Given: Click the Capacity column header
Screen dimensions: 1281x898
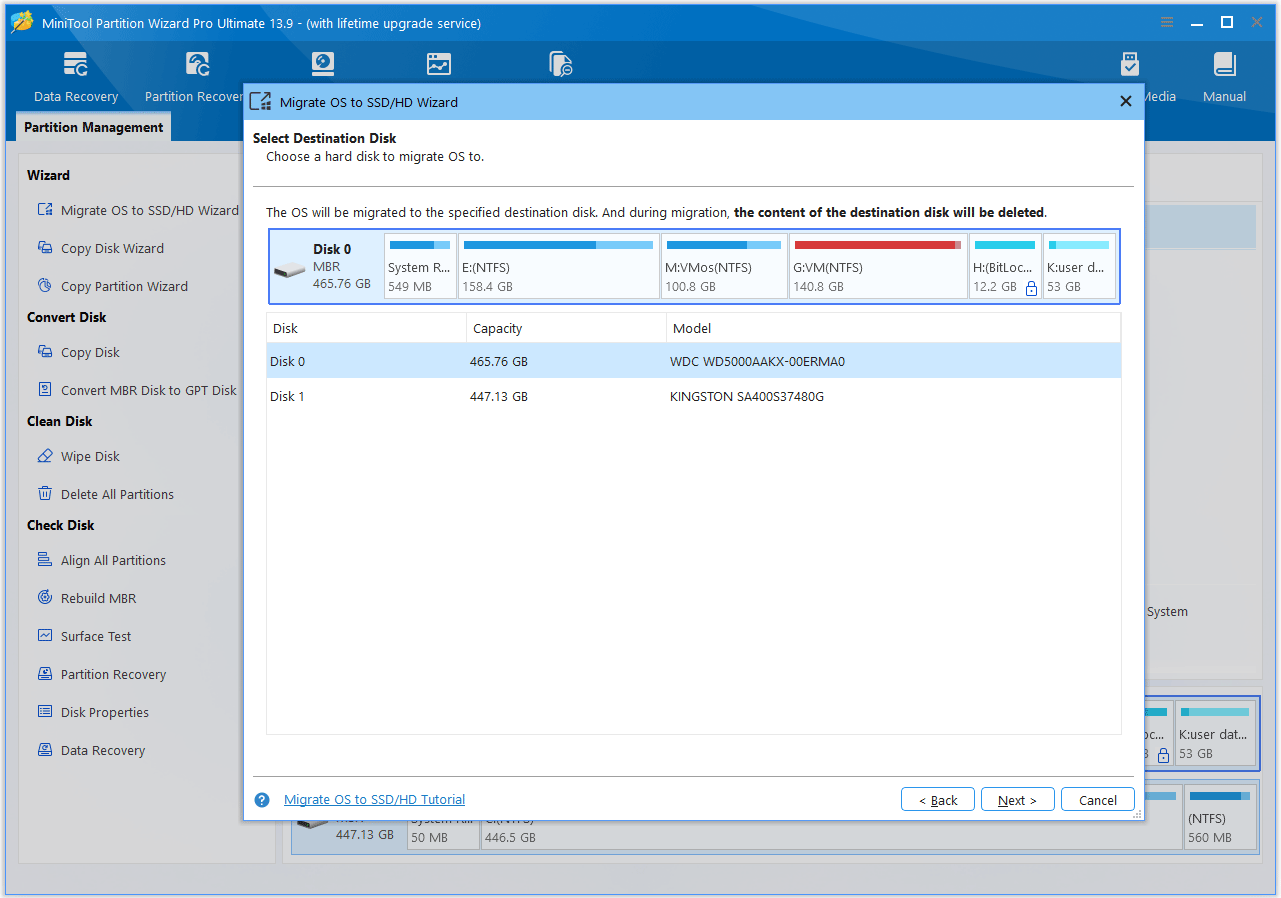Looking at the screenshot, I should [x=566, y=328].
